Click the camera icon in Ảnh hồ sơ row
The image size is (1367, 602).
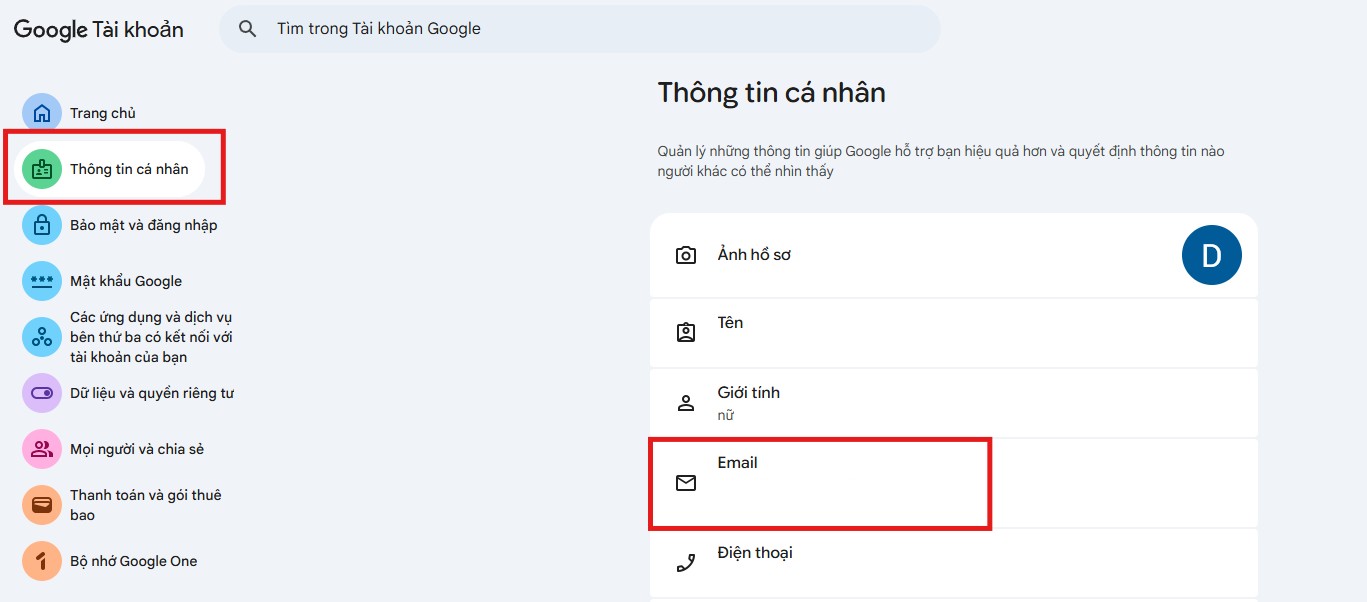686,255
